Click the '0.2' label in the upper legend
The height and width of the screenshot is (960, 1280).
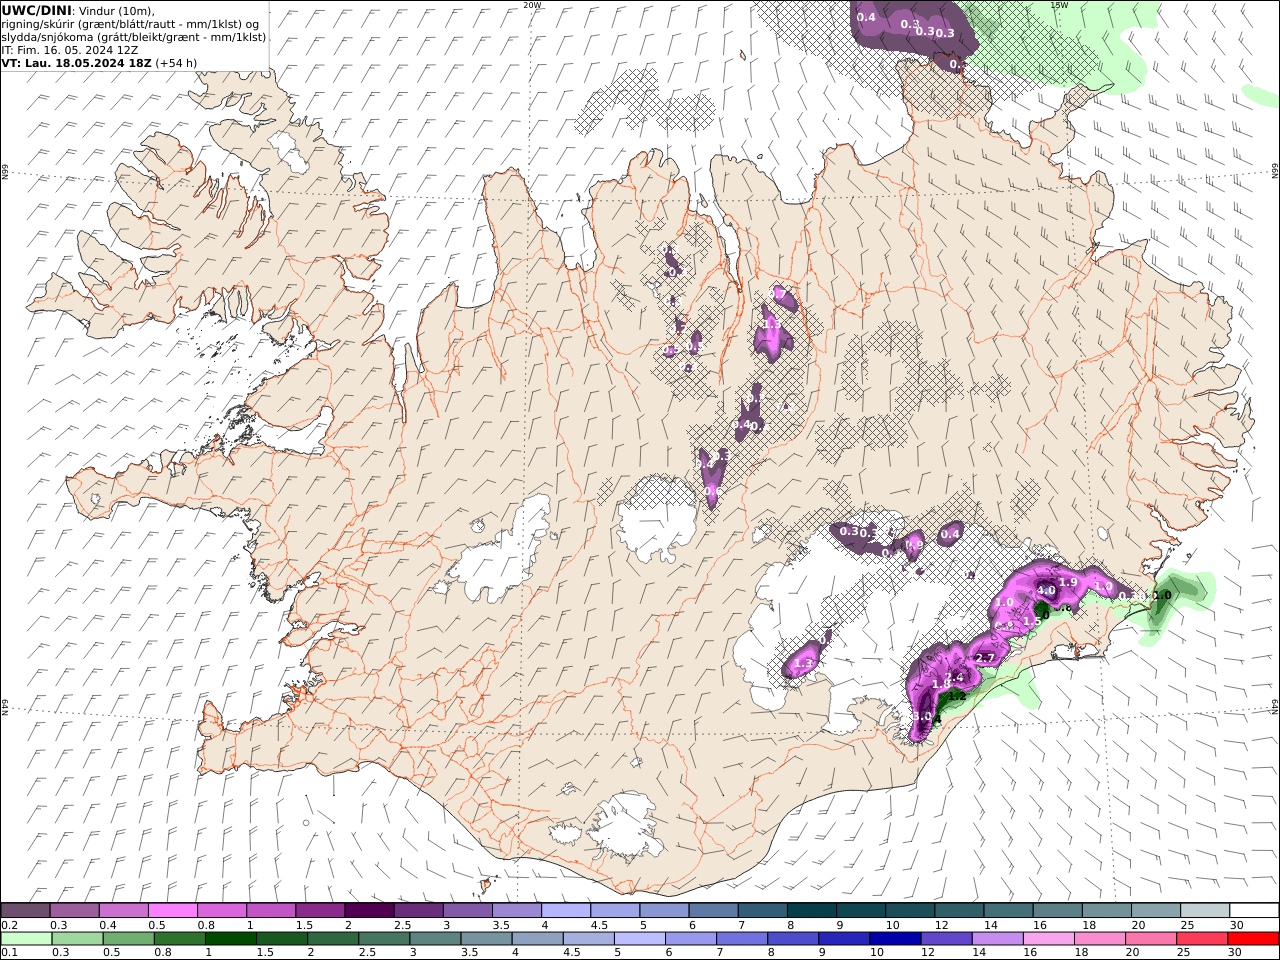pos(8,925)
